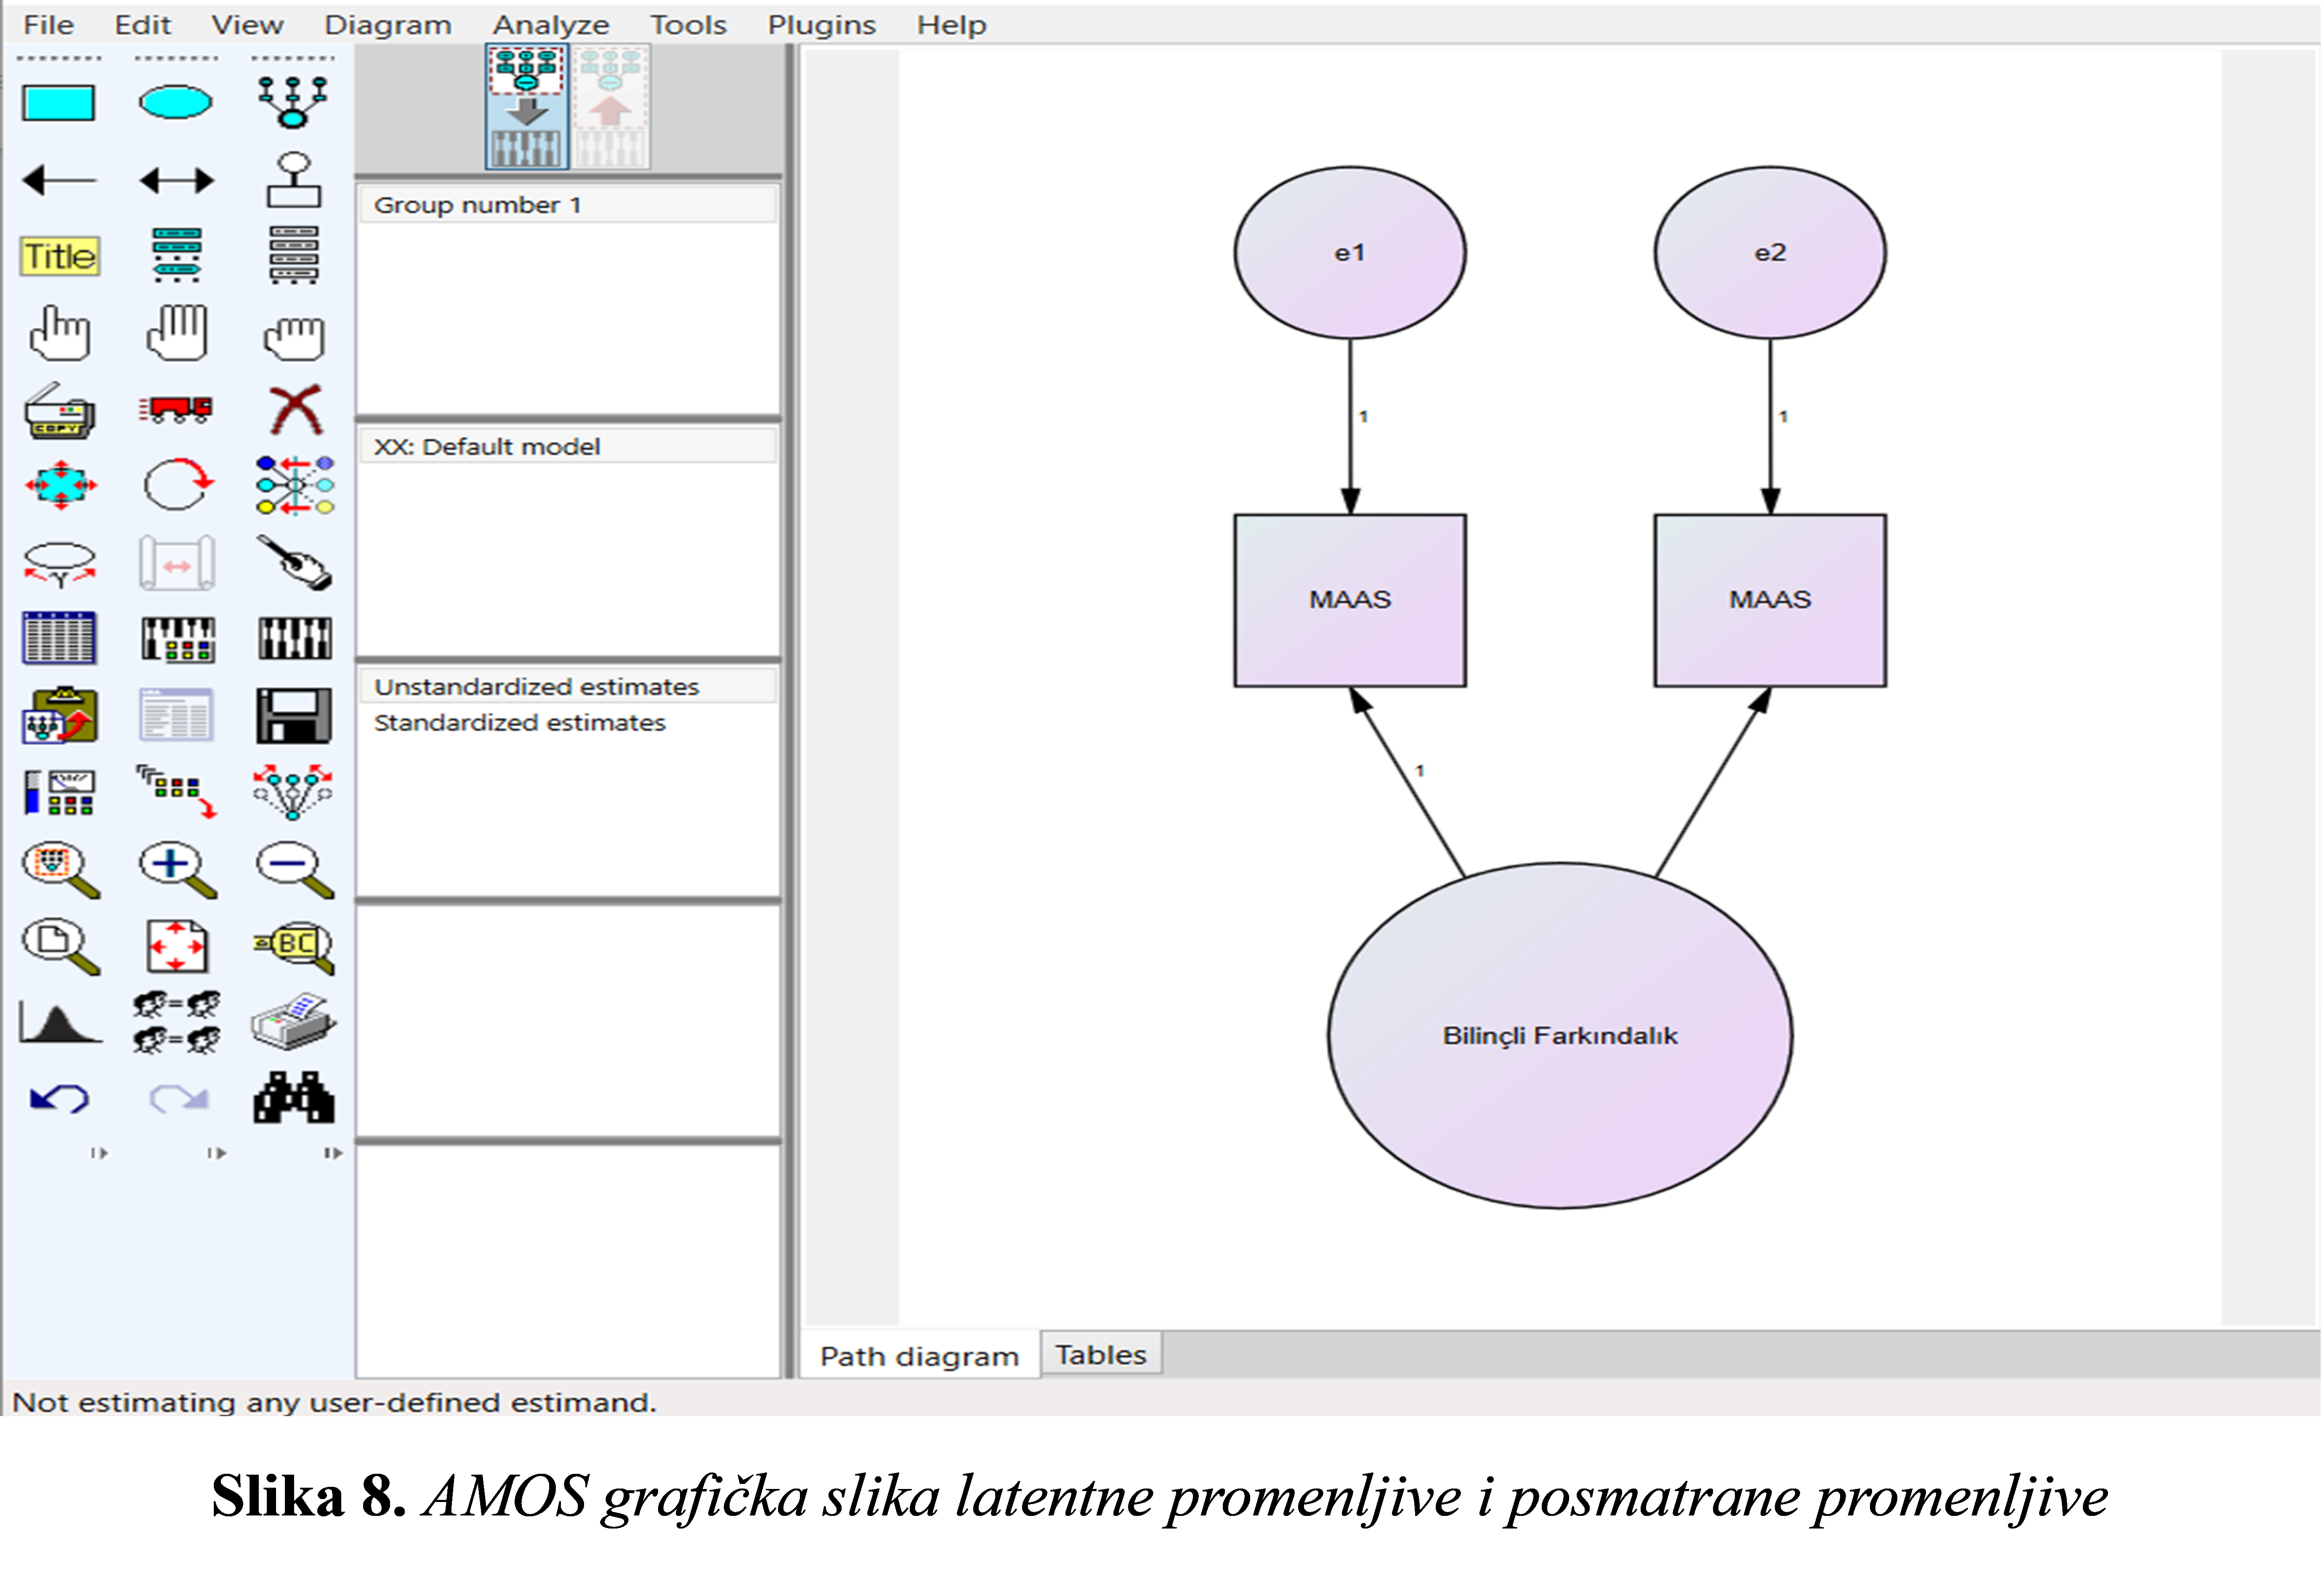Open the Edit menu
Screen dimensions: 2324x1571
click(x=143, y=25)
